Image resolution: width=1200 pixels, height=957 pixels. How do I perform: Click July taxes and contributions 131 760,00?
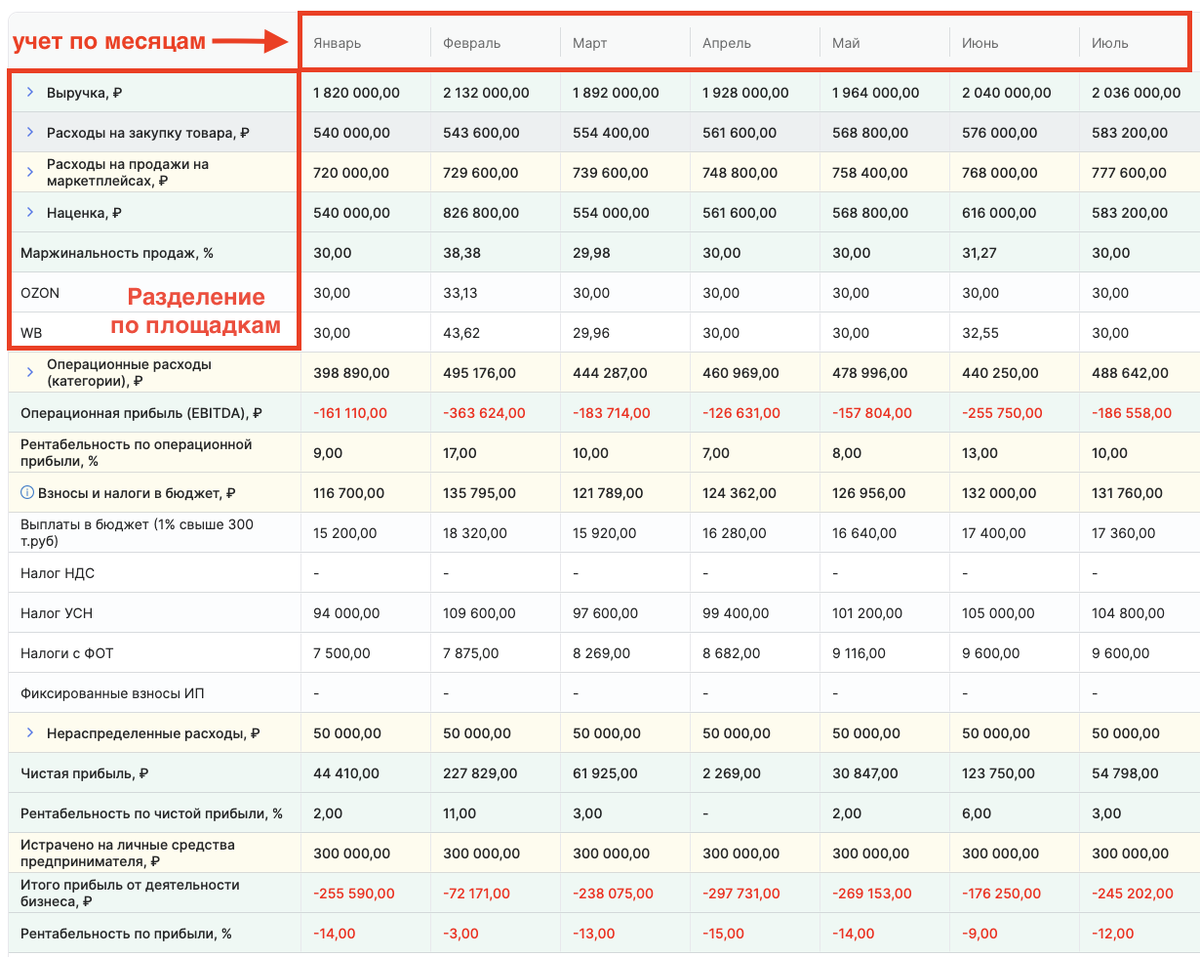pyautogui.click(x=1128, y=493)
